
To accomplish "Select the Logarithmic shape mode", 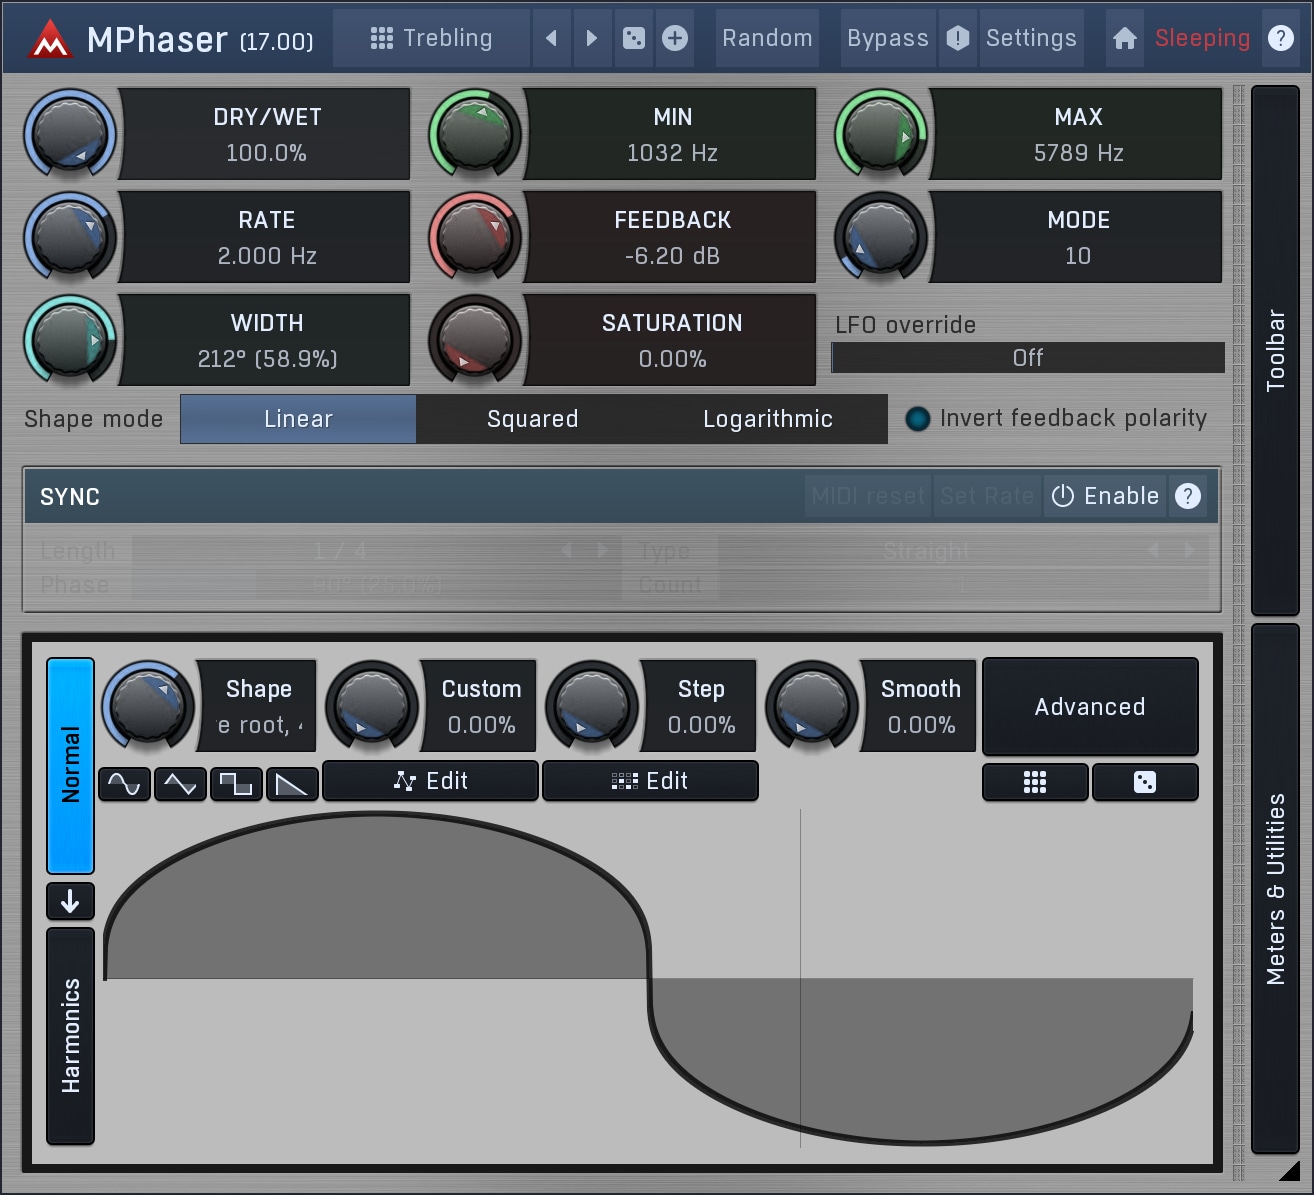I will coord(767,419).
